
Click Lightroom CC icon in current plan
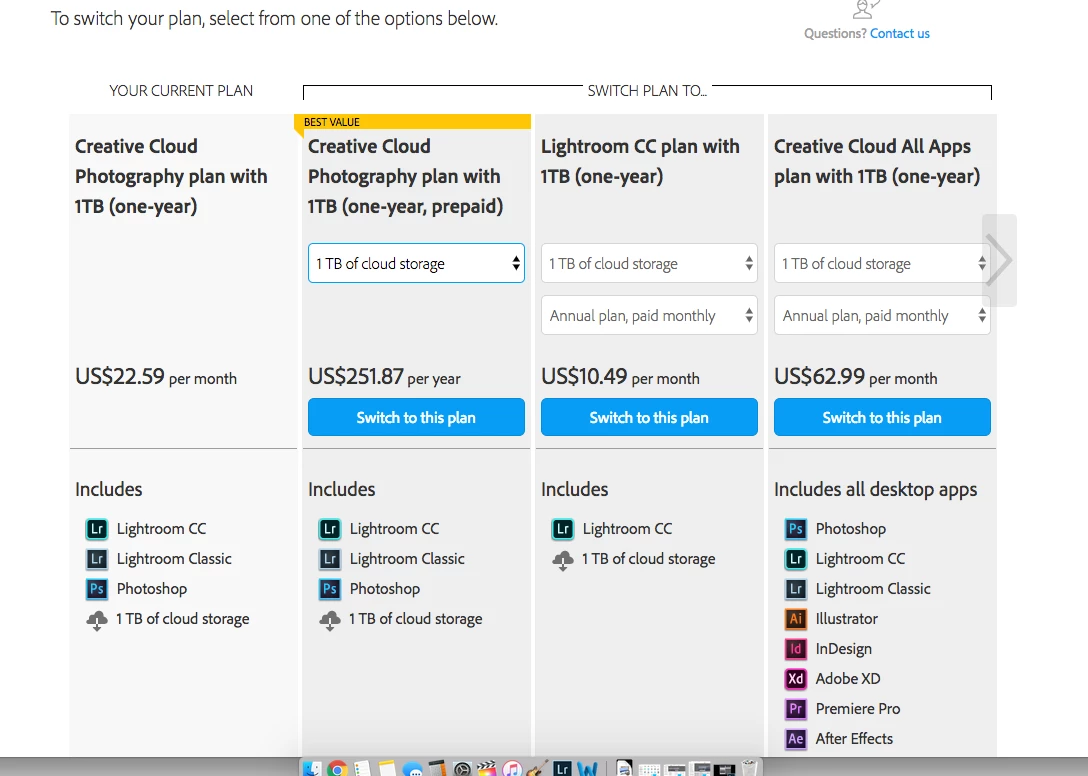pyautogui.click(x=96, y=529)
